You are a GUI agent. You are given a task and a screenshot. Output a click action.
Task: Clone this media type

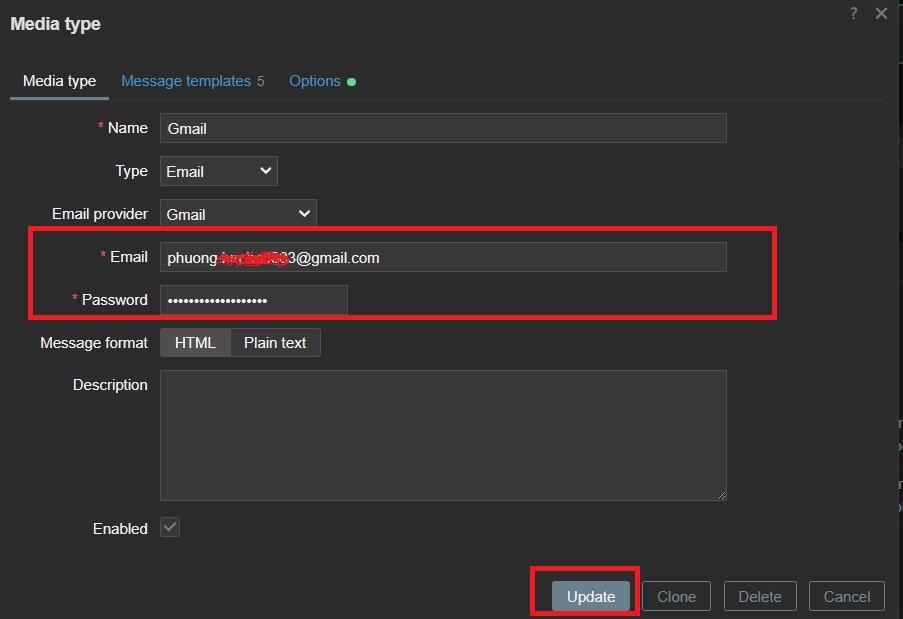pyautogui.click(x=676, y=597)
